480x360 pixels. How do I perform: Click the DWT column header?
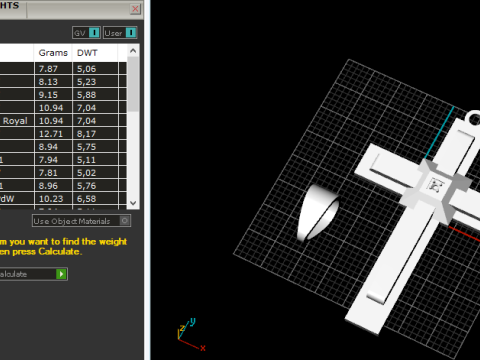coord(95,53)
